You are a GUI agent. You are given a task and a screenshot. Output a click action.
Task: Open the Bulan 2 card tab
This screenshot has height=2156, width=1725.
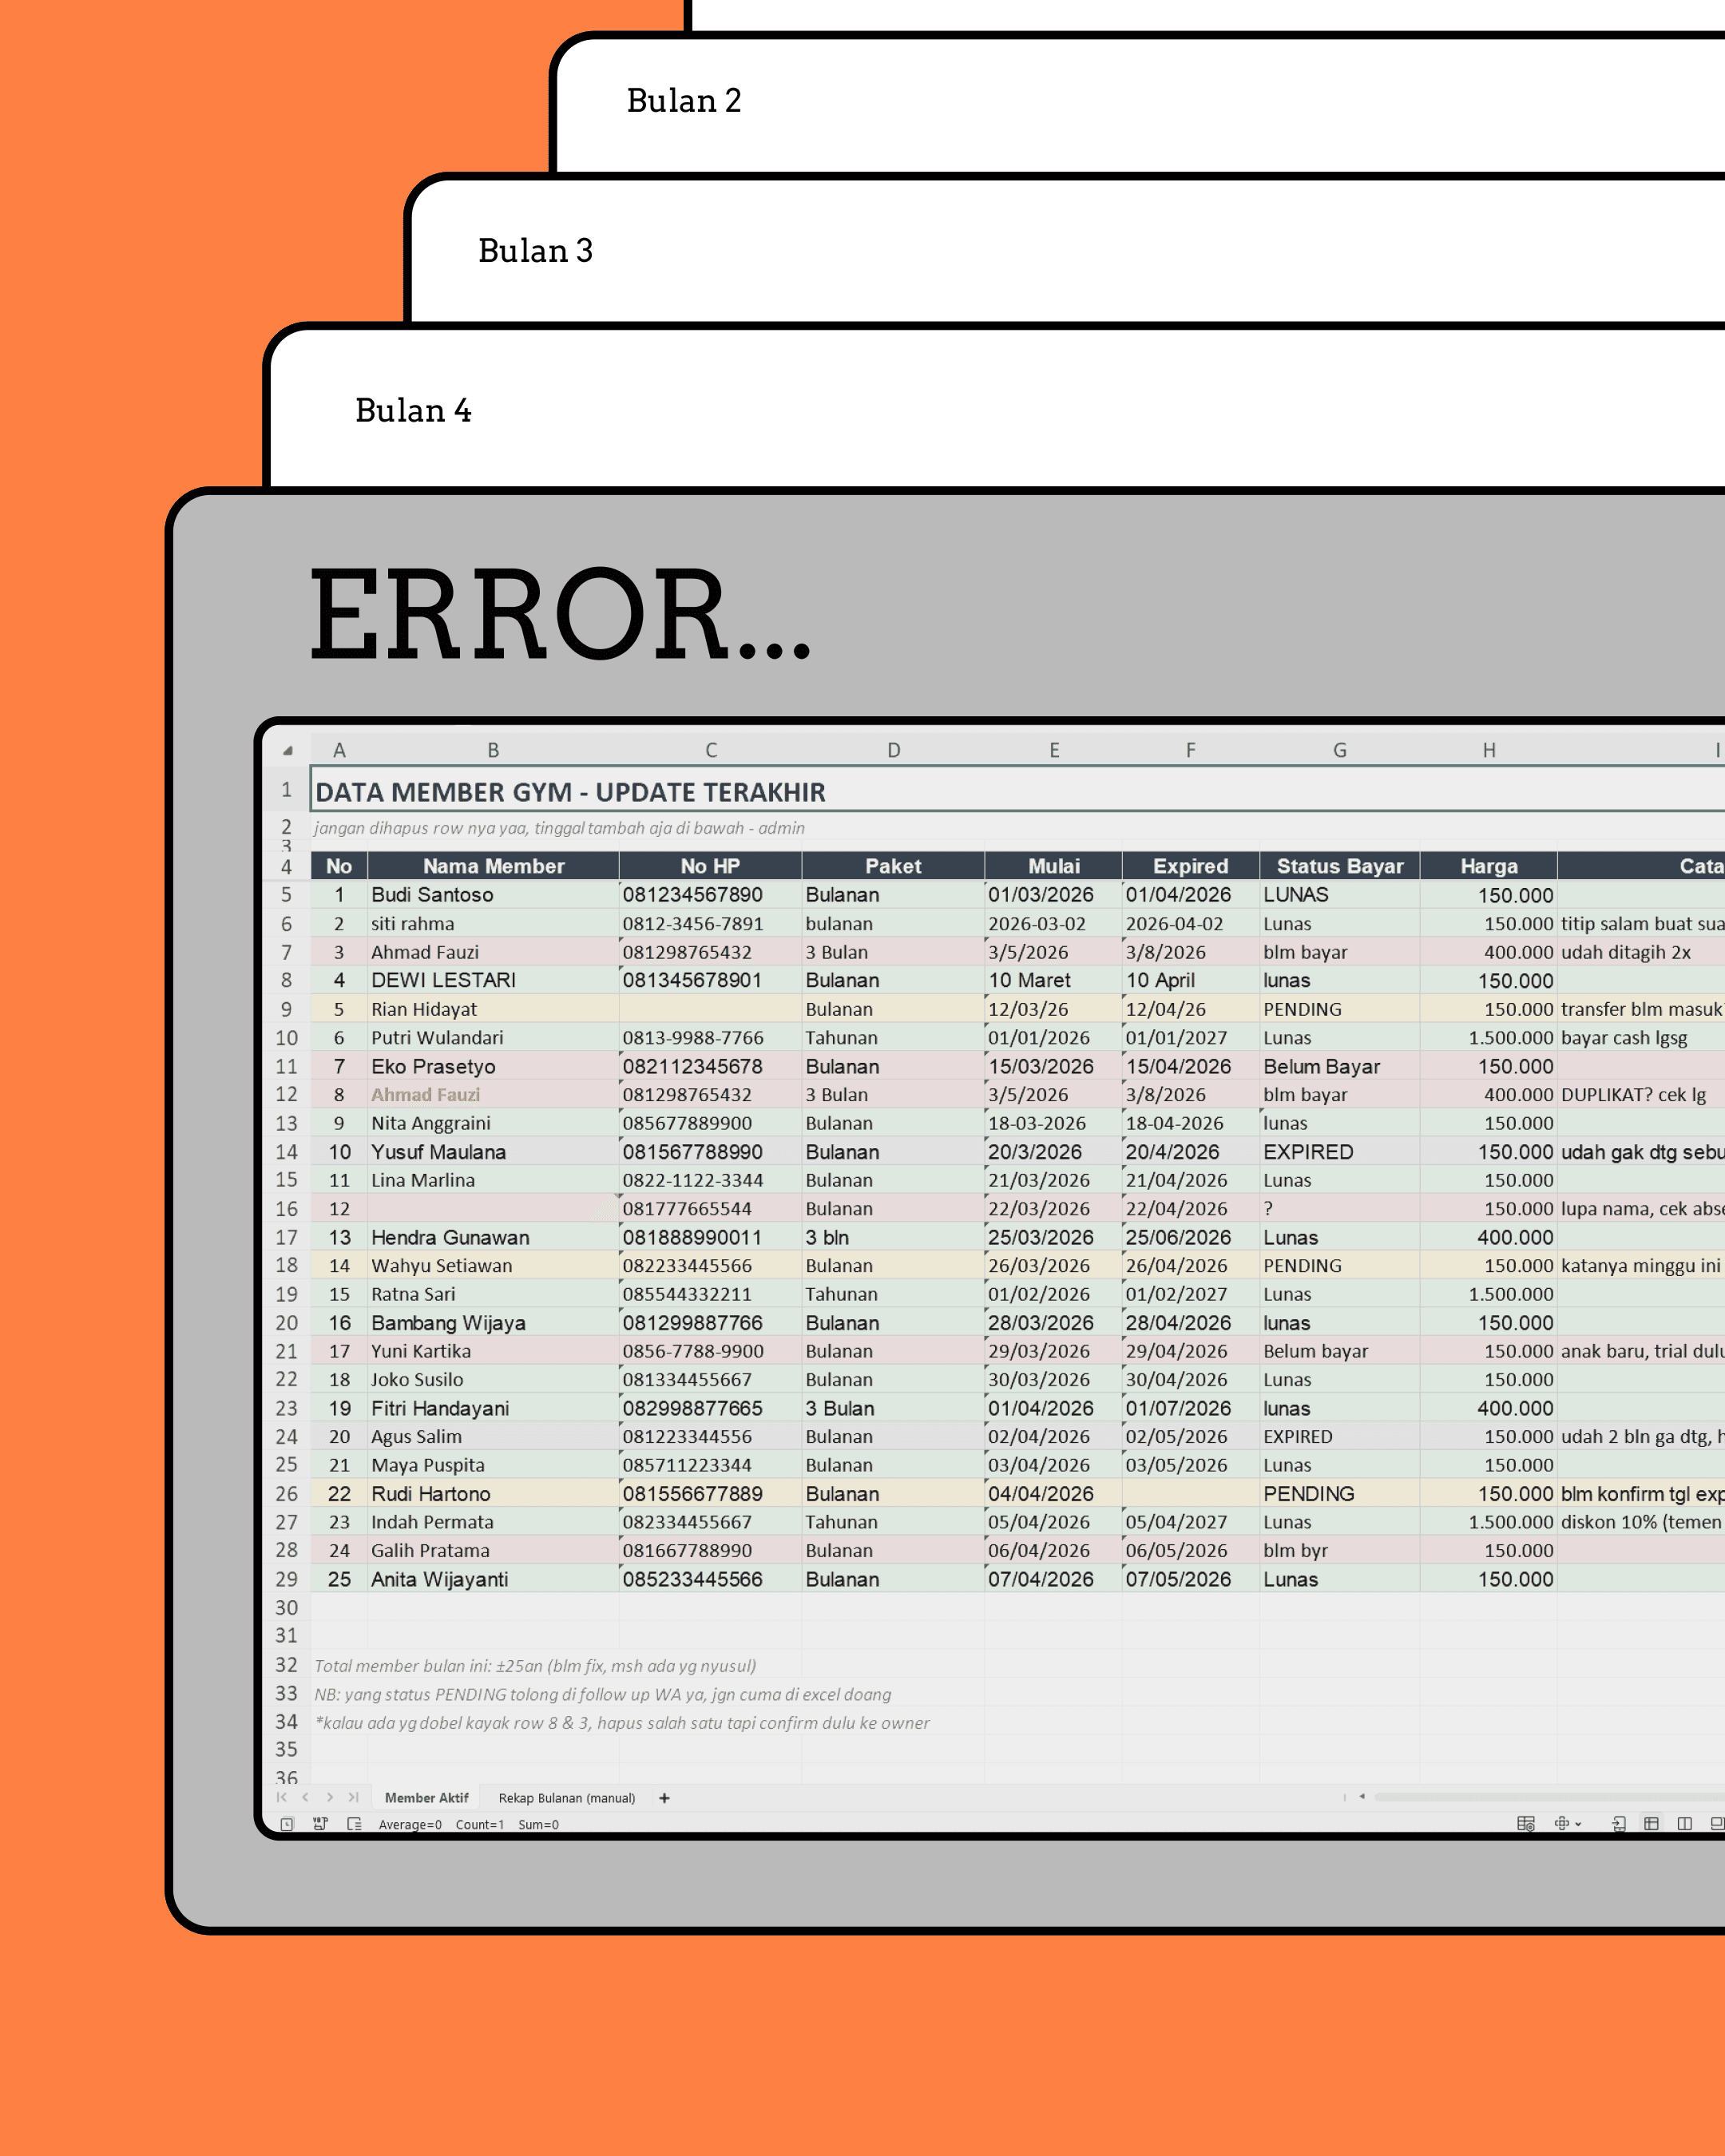(684, 101)
